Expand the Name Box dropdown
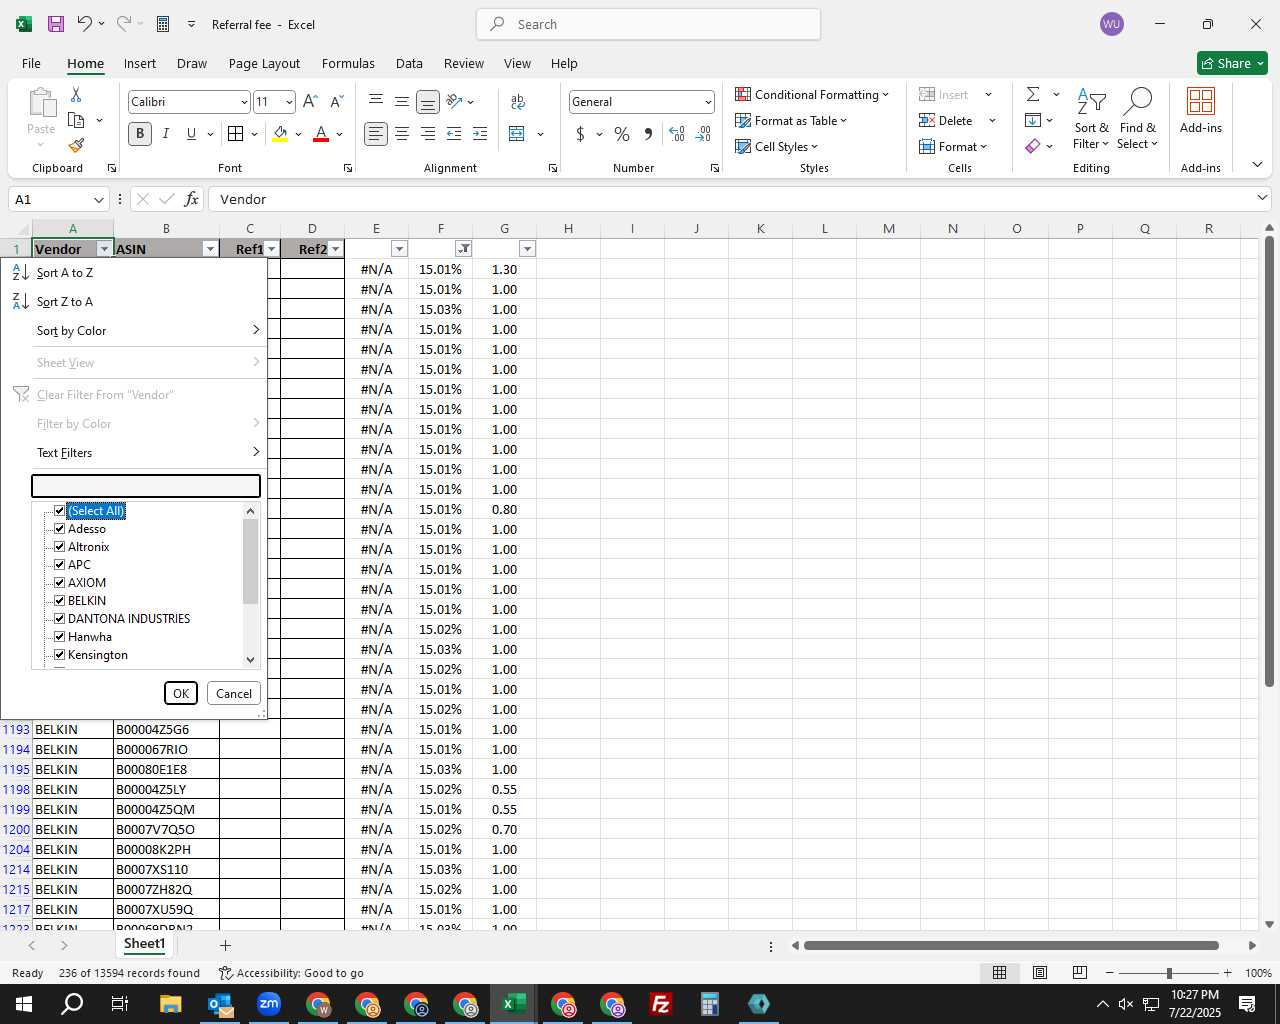 98,199
